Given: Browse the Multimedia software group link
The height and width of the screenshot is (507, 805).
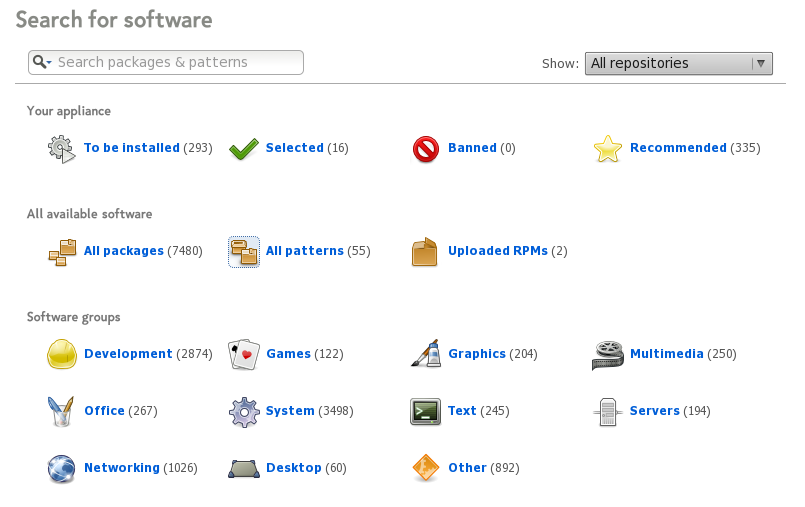Looking at the screenshot, I should point(667,354).
